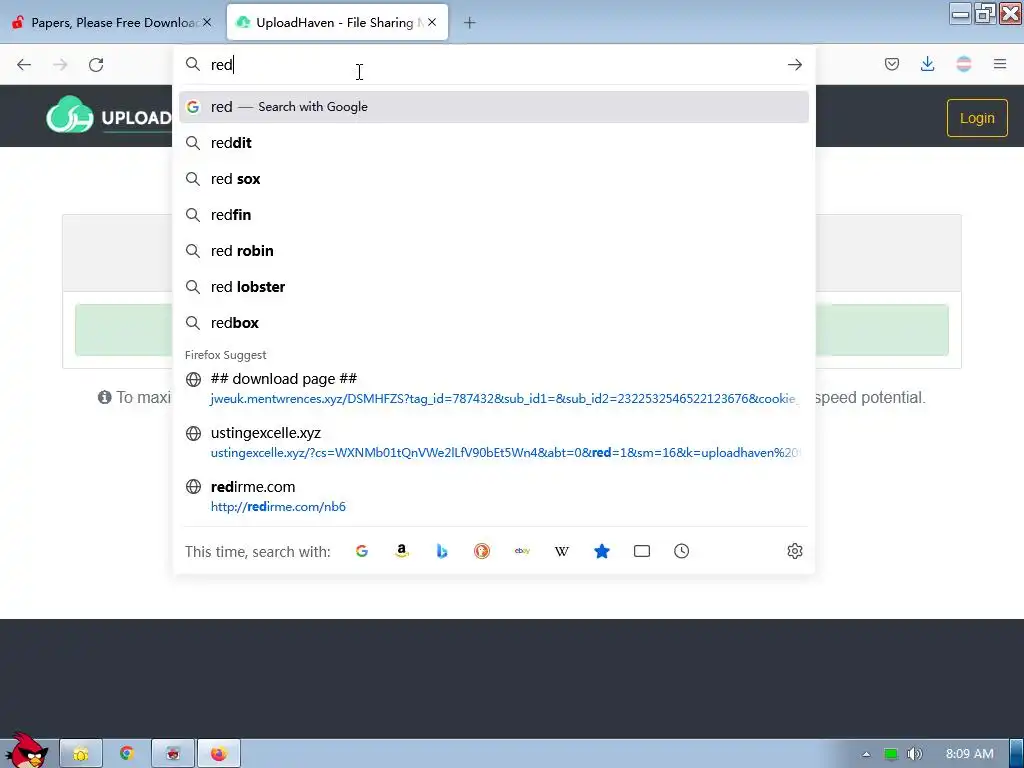Close the Papers, Please tab

point(207,22)
